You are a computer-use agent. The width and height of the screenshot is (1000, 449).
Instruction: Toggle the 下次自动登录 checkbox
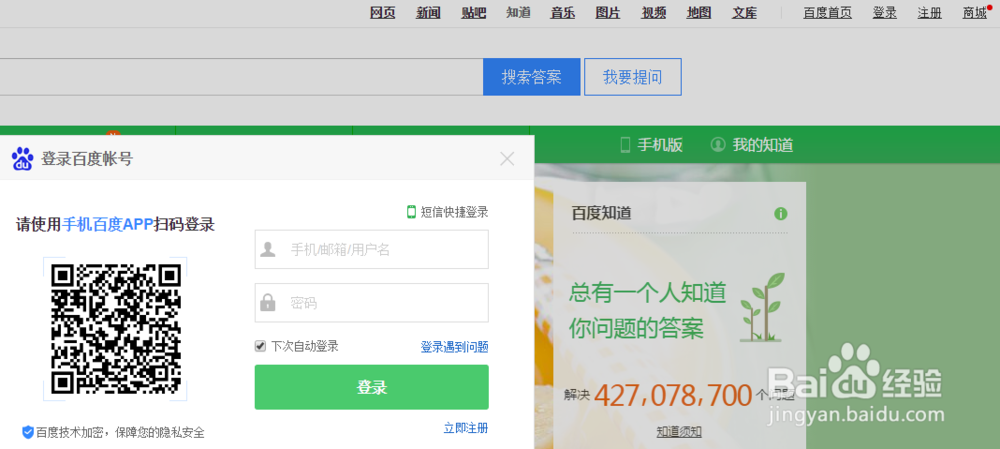tap(260, 346)
